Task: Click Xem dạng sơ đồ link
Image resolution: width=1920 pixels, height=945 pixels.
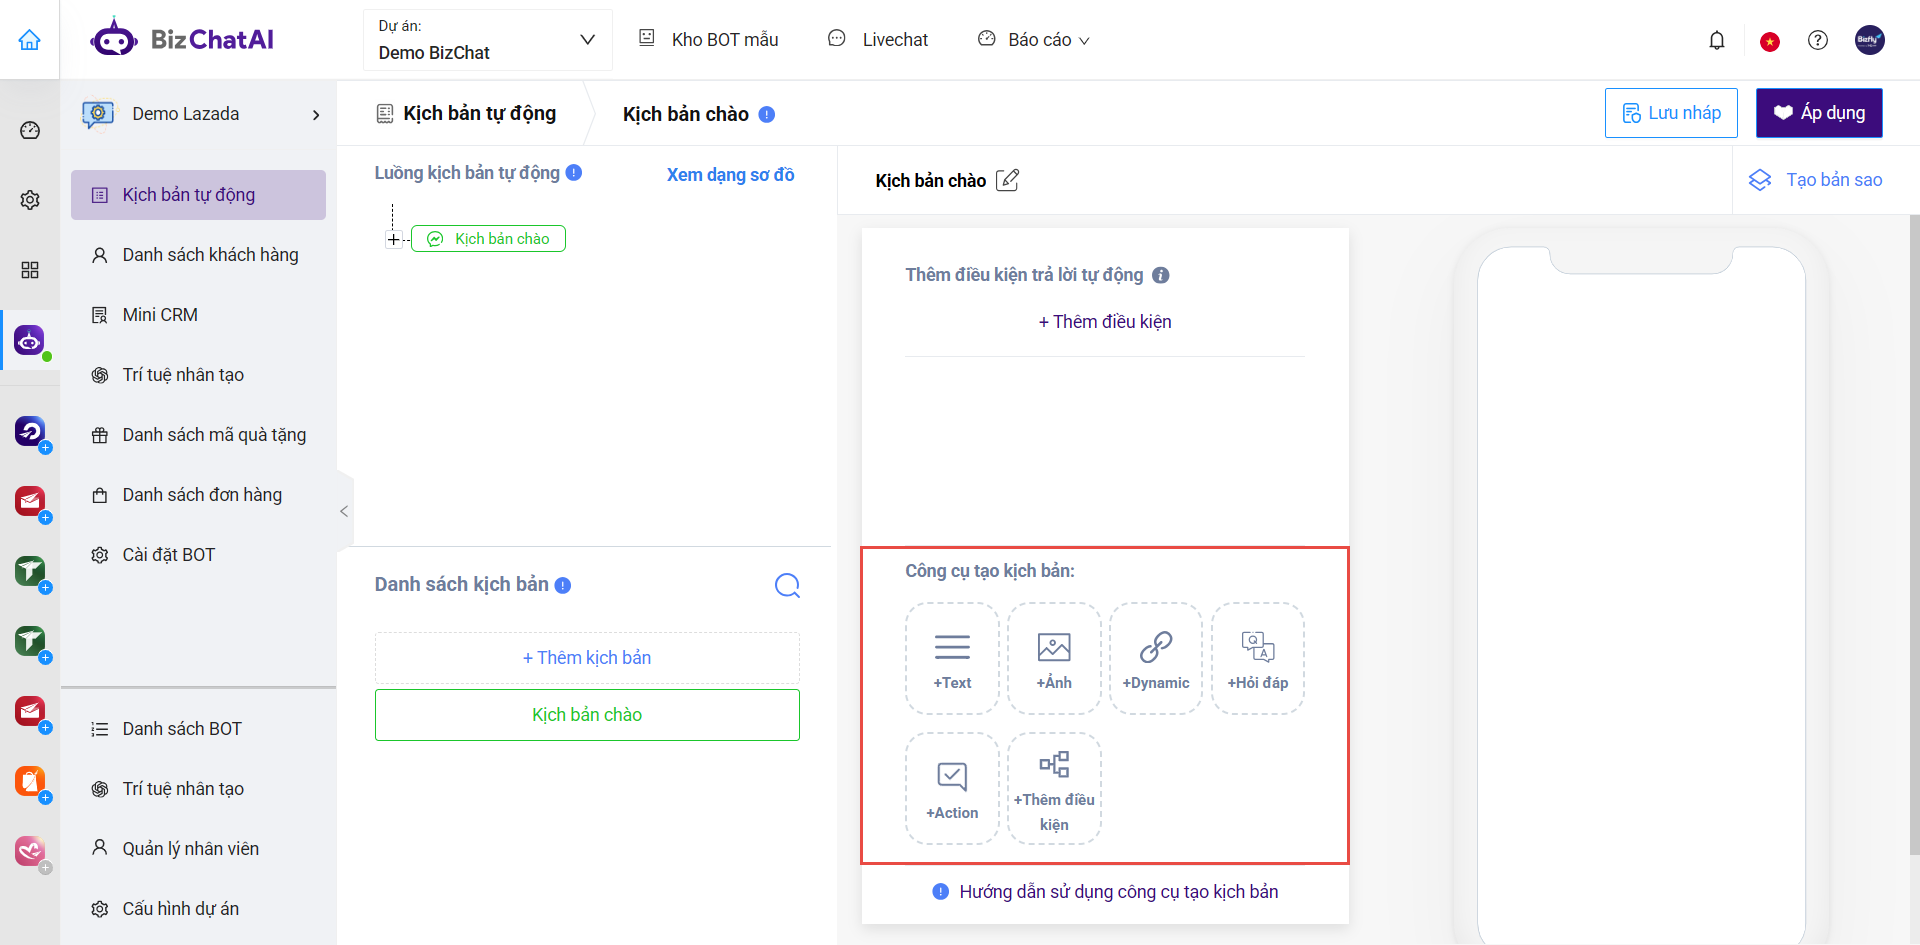Action: (x=730, y=175)
